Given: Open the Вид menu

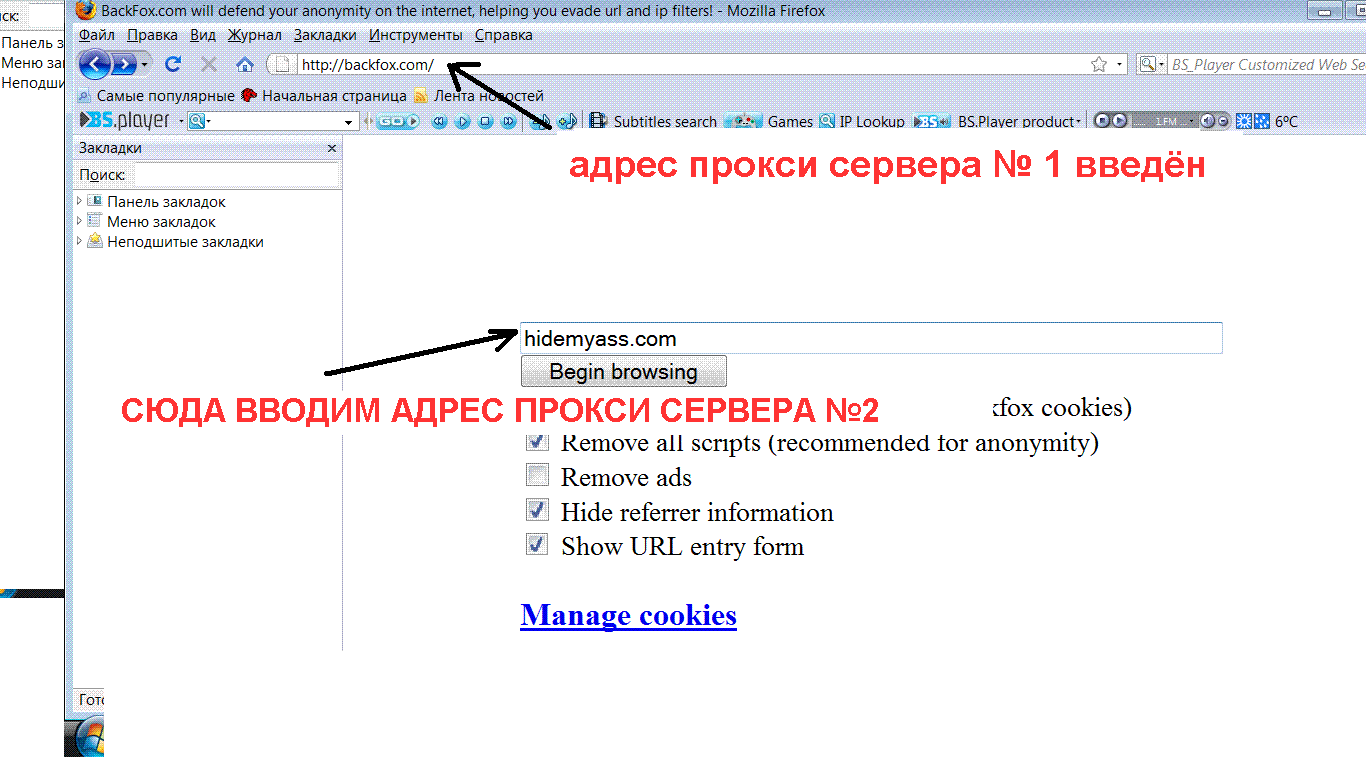Looking at the screenshot, I should click(x=203, y=35).
